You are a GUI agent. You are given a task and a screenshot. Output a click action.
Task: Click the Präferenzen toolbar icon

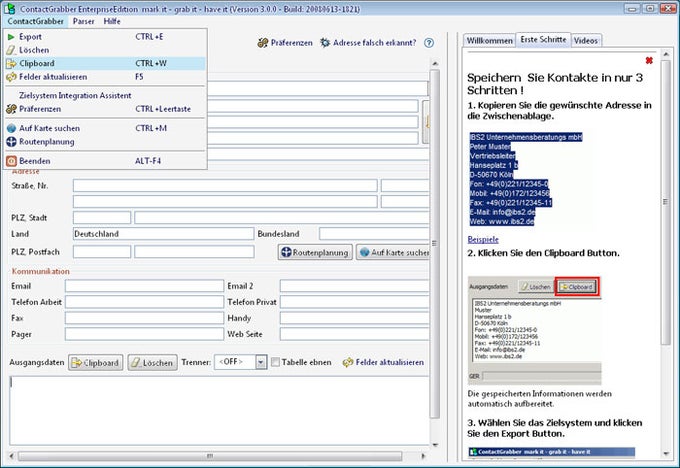pyautogui.click(x=262, y=43)
